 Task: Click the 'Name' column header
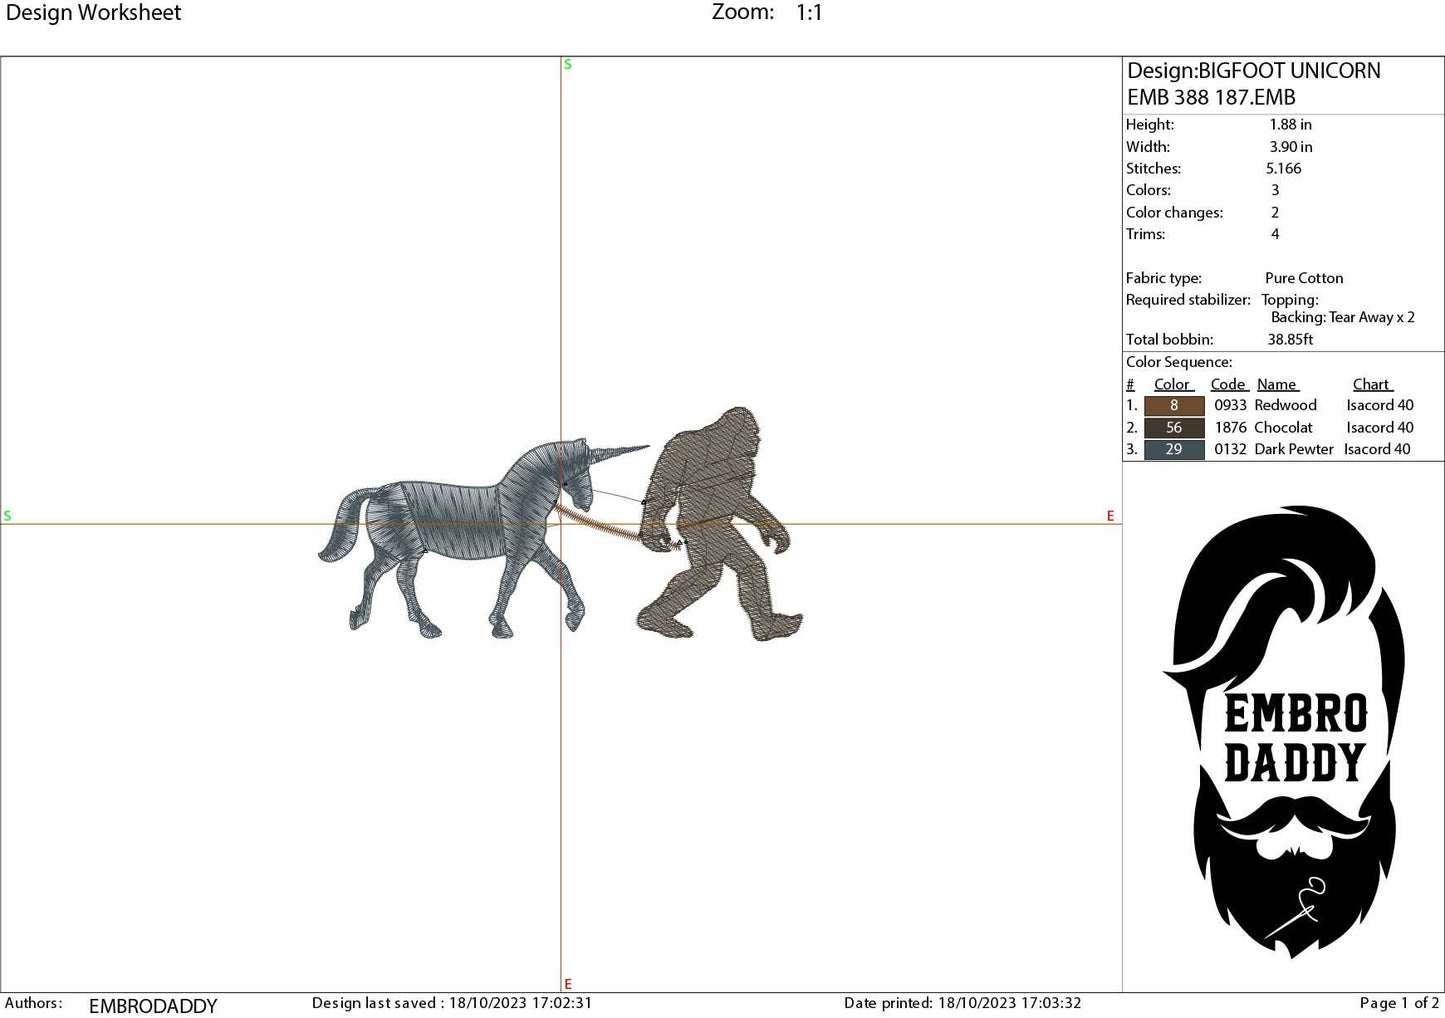pyautogui.click(x=1277, y=384)
